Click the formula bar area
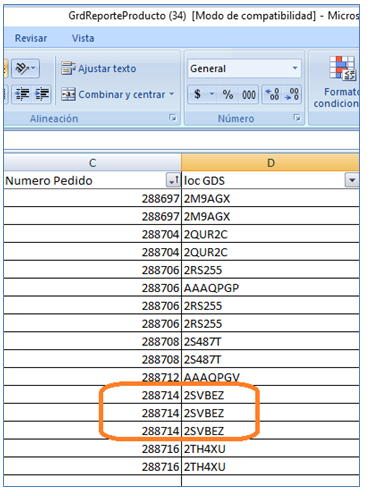This screenshot has height=496, width=372. click(x=182, y=141)
